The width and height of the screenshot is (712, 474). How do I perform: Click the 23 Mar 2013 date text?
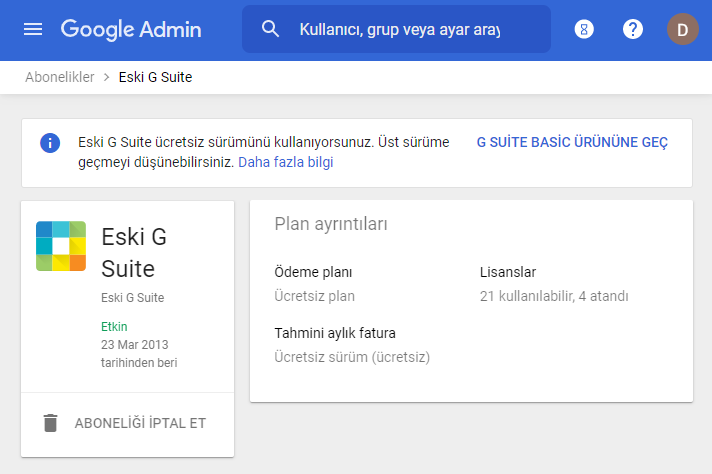134,345
